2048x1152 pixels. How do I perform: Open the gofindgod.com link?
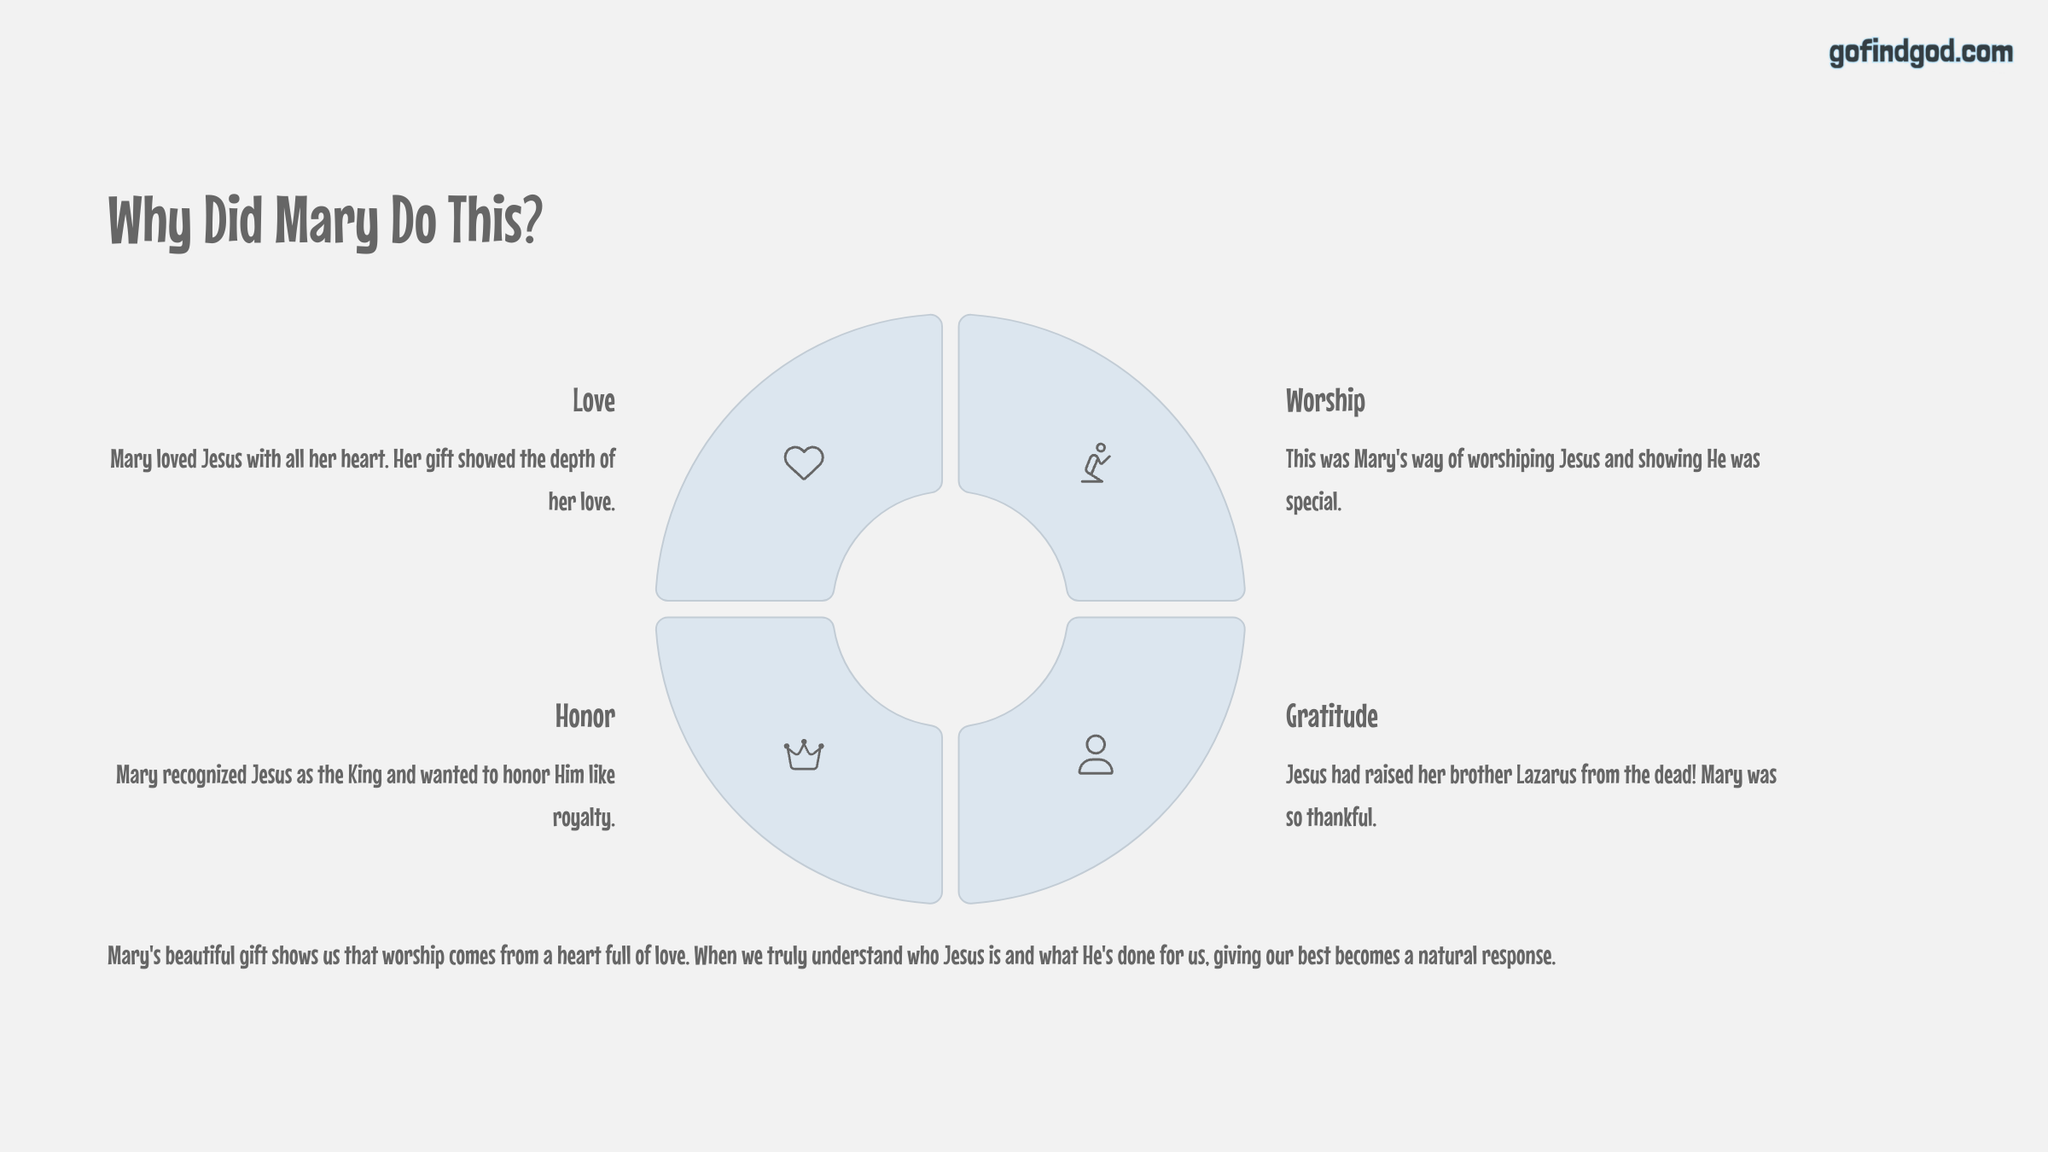[x=1921, y=52]
